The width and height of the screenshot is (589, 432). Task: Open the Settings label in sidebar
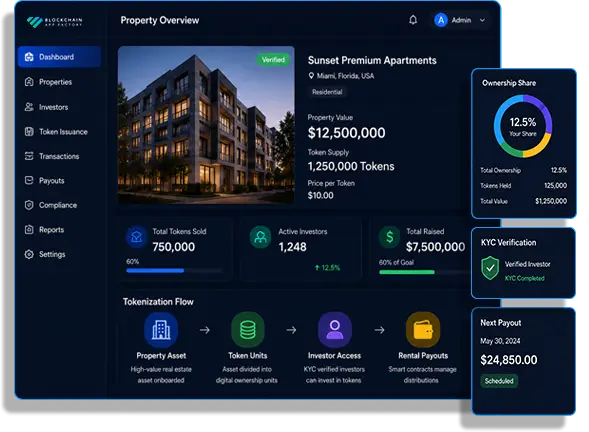[52, 254]
